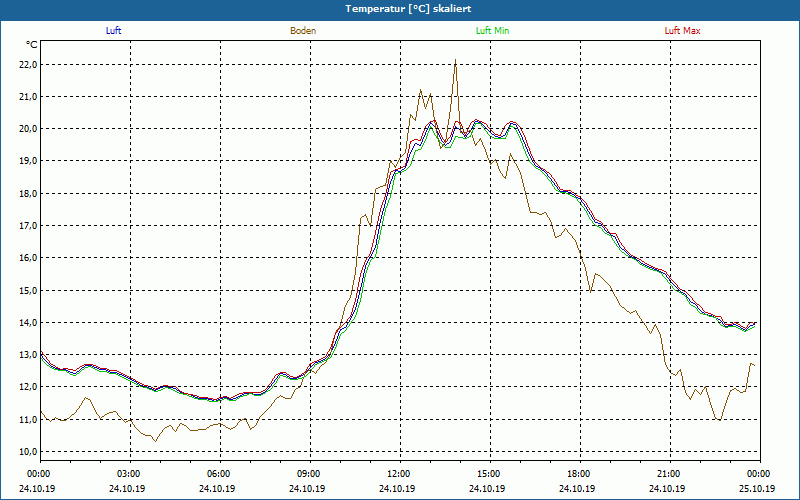Screen dimensions: 800x500
Task: Click the Boden curve peak near 22 °C
Action: tap(455, 60)
